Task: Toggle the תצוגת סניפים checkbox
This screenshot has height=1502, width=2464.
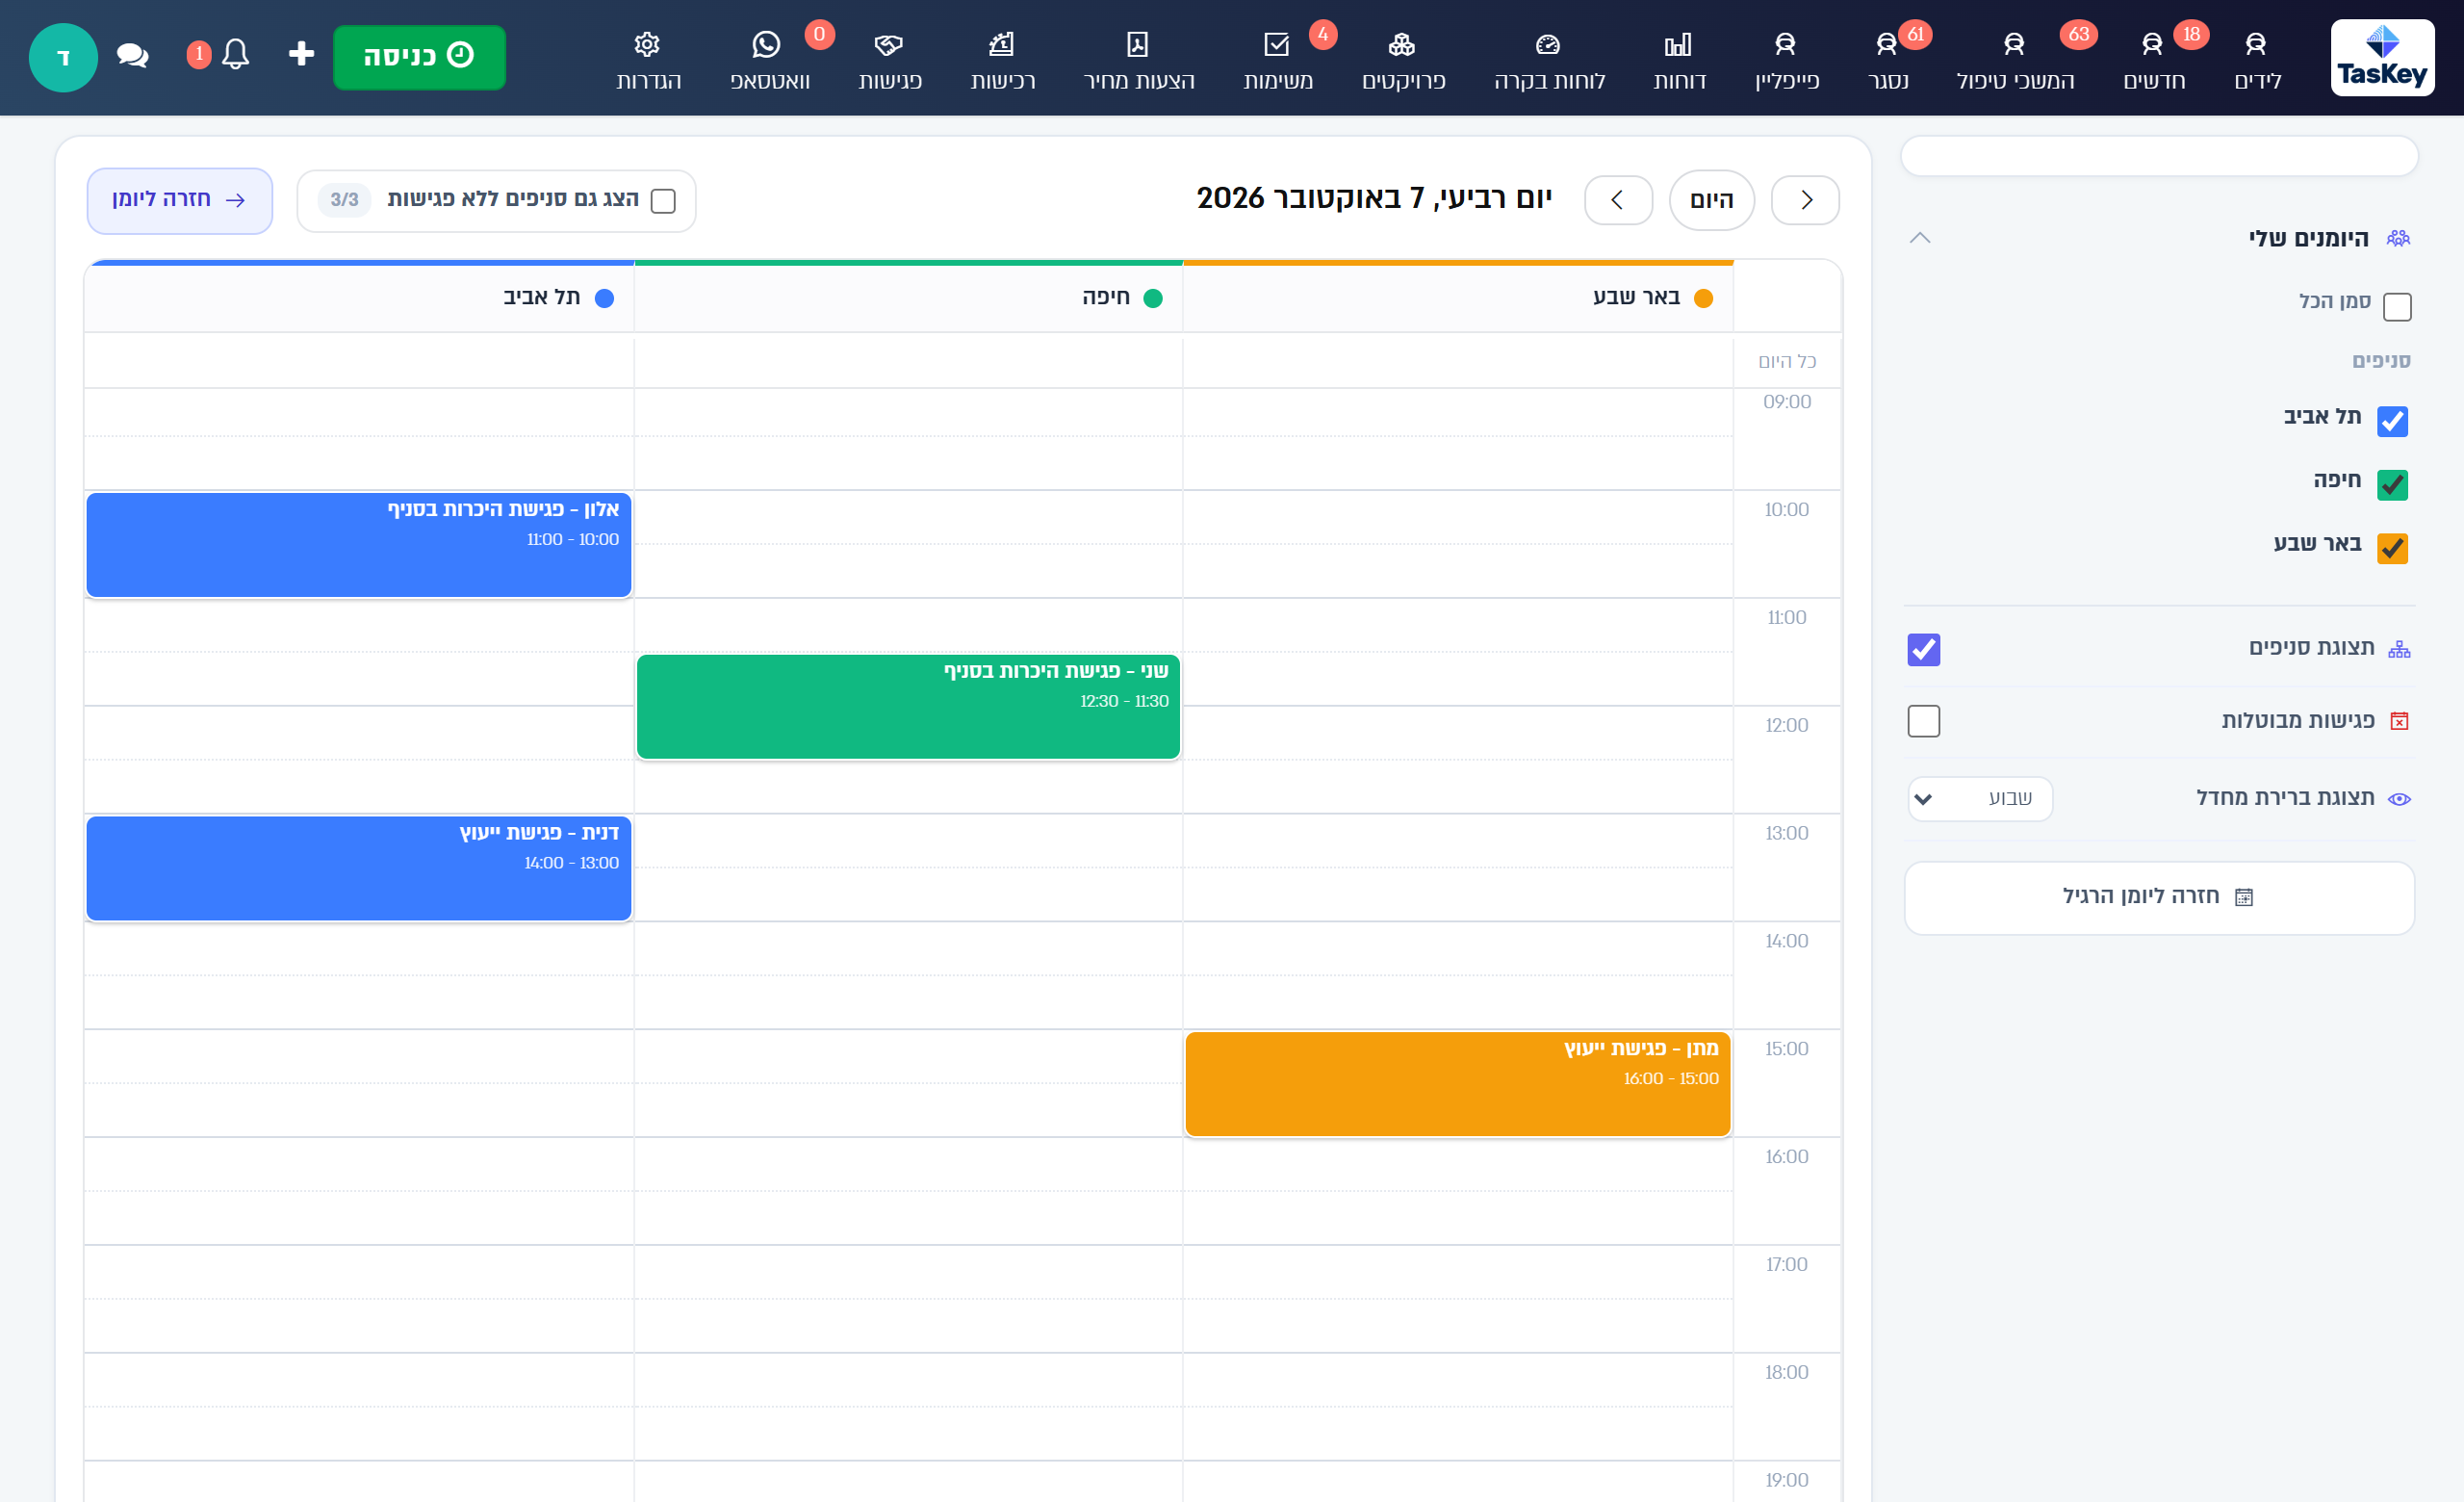Action: tap(1924, 650)
